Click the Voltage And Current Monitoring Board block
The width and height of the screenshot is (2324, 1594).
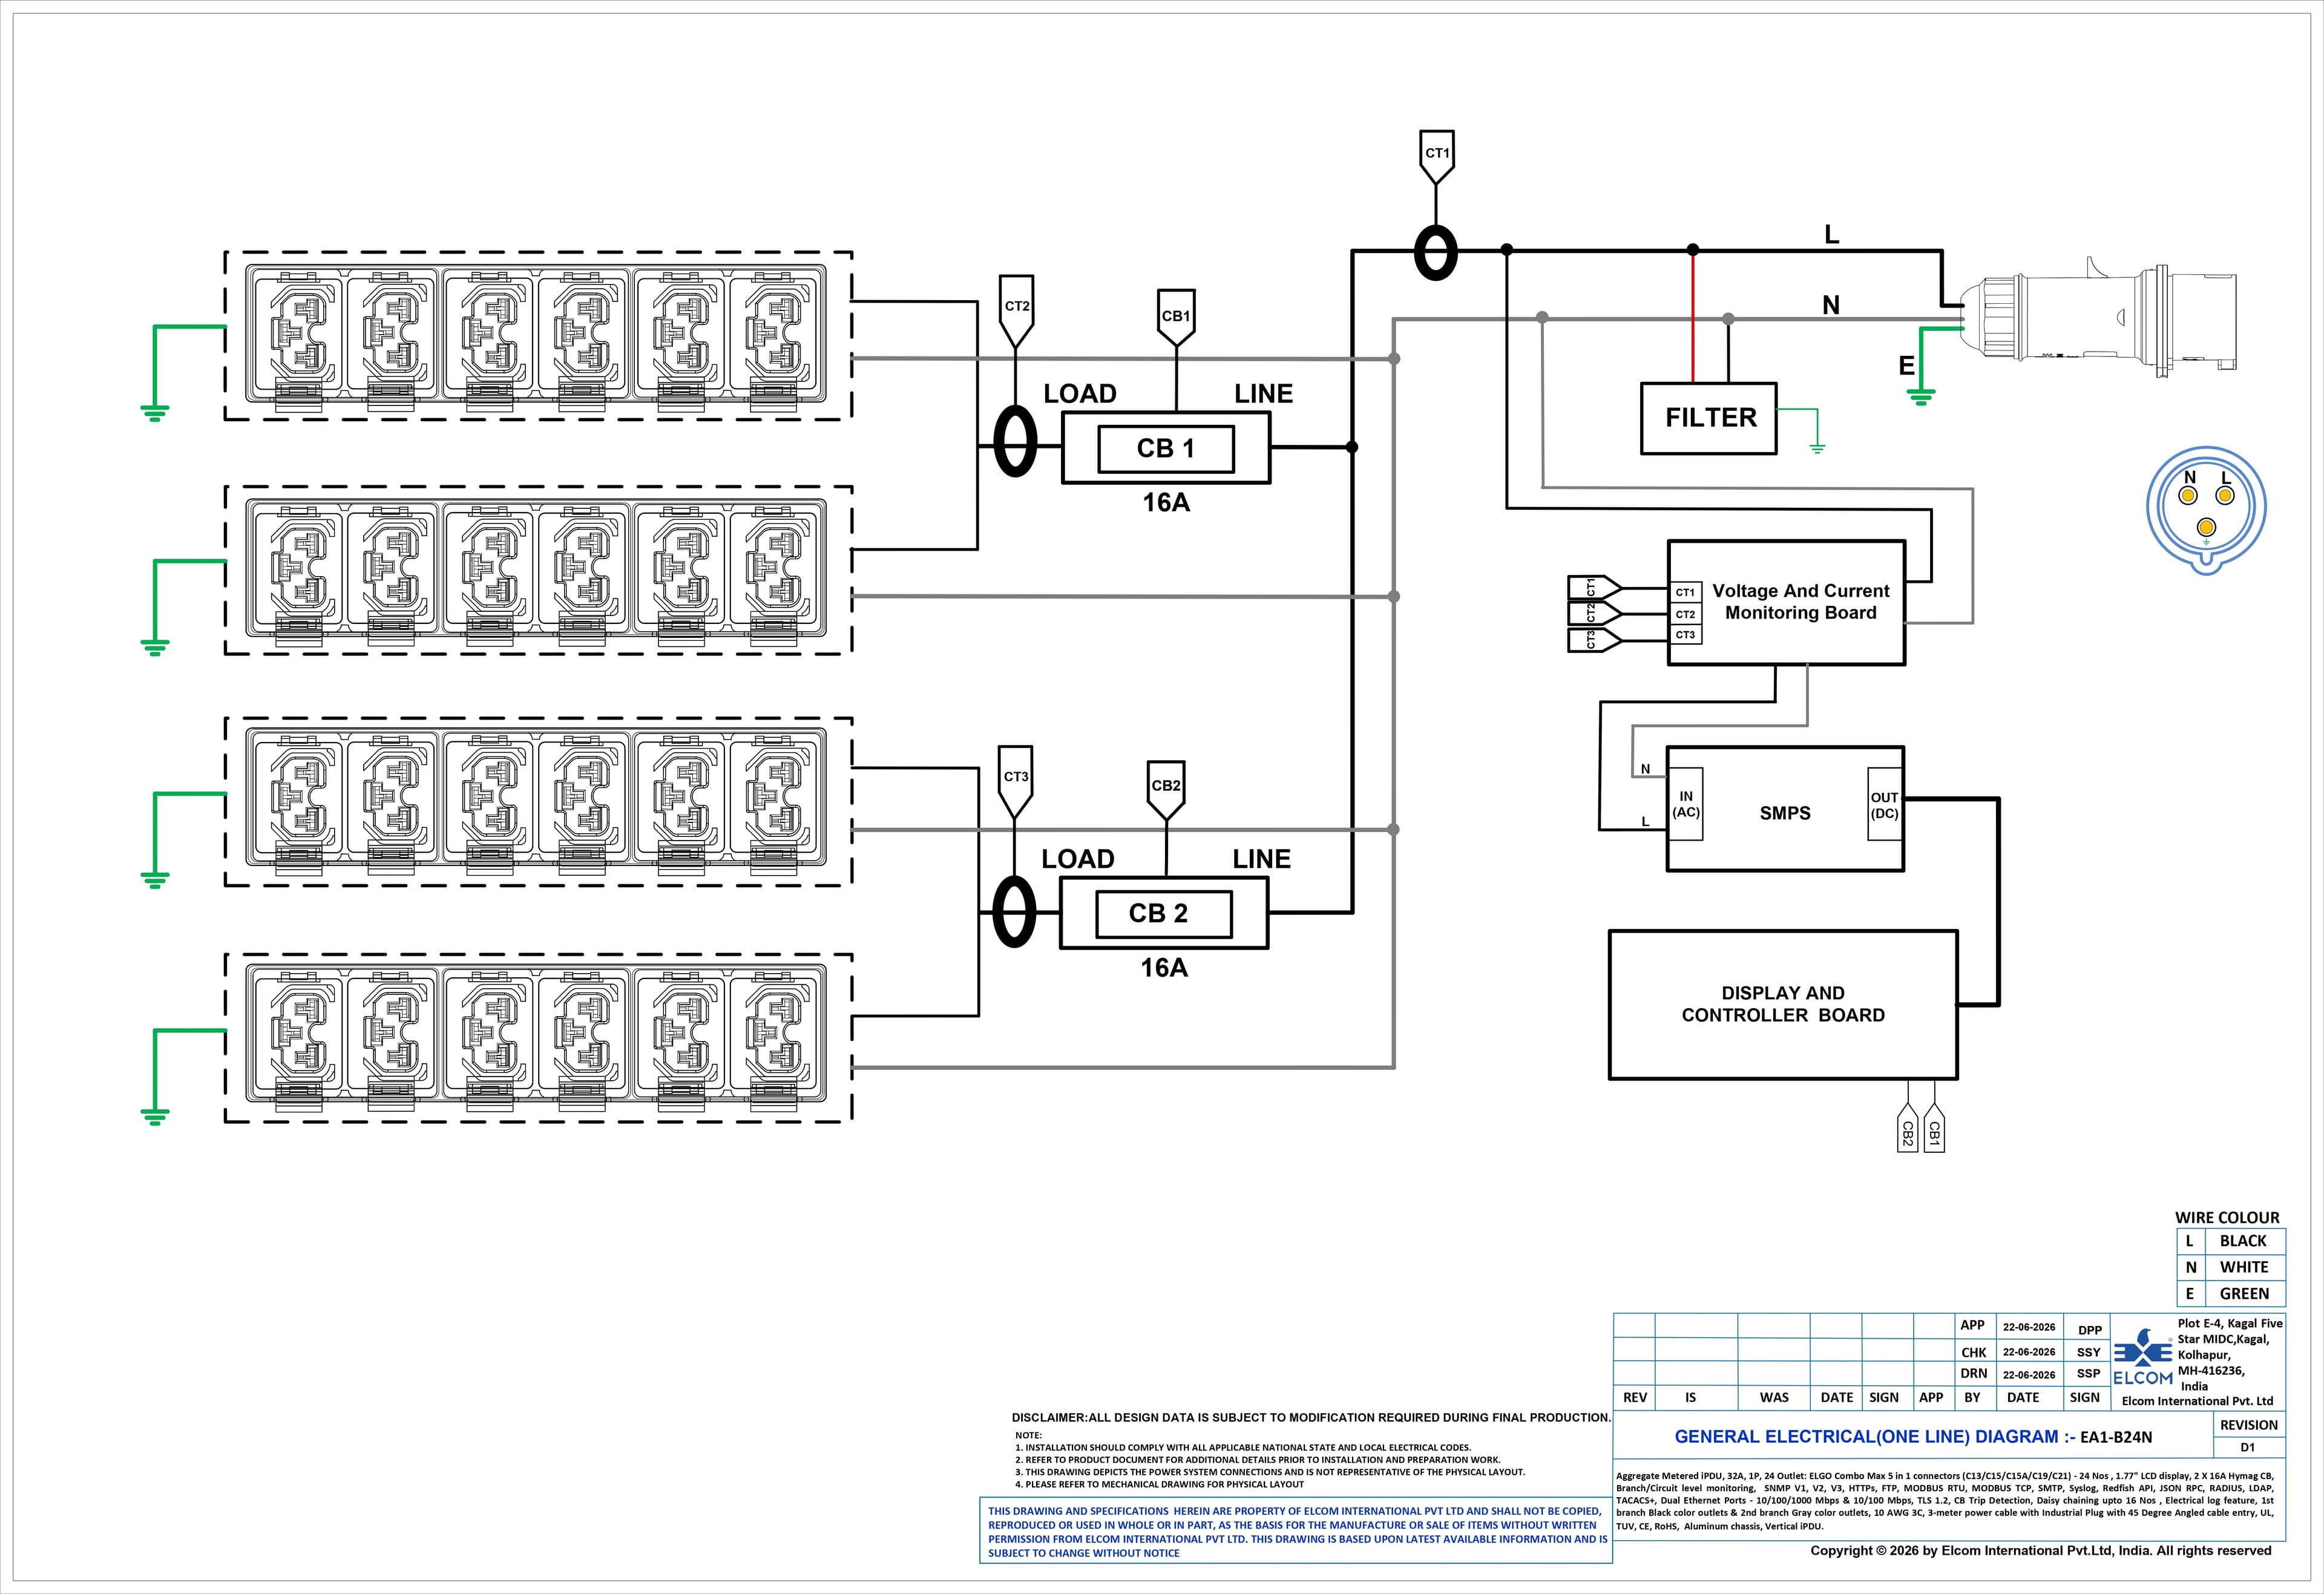pyautogui.click(x=1786, y=603)
